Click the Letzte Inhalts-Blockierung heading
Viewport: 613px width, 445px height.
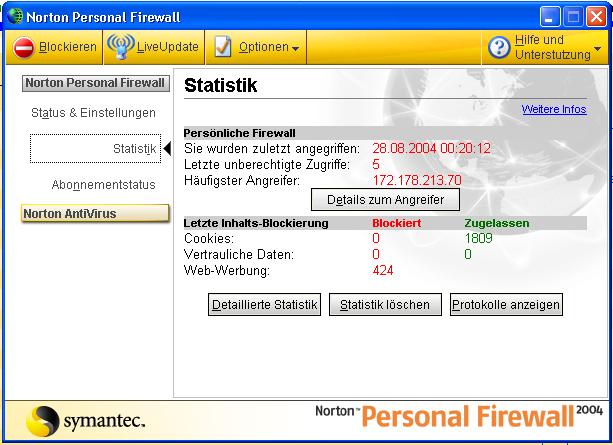(x=256, y=223)
